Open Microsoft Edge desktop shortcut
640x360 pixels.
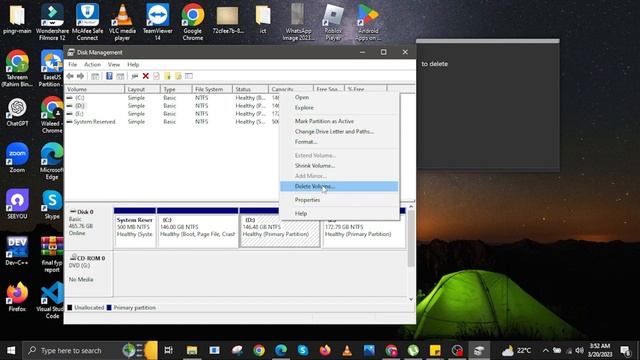[x=52, y=162]
